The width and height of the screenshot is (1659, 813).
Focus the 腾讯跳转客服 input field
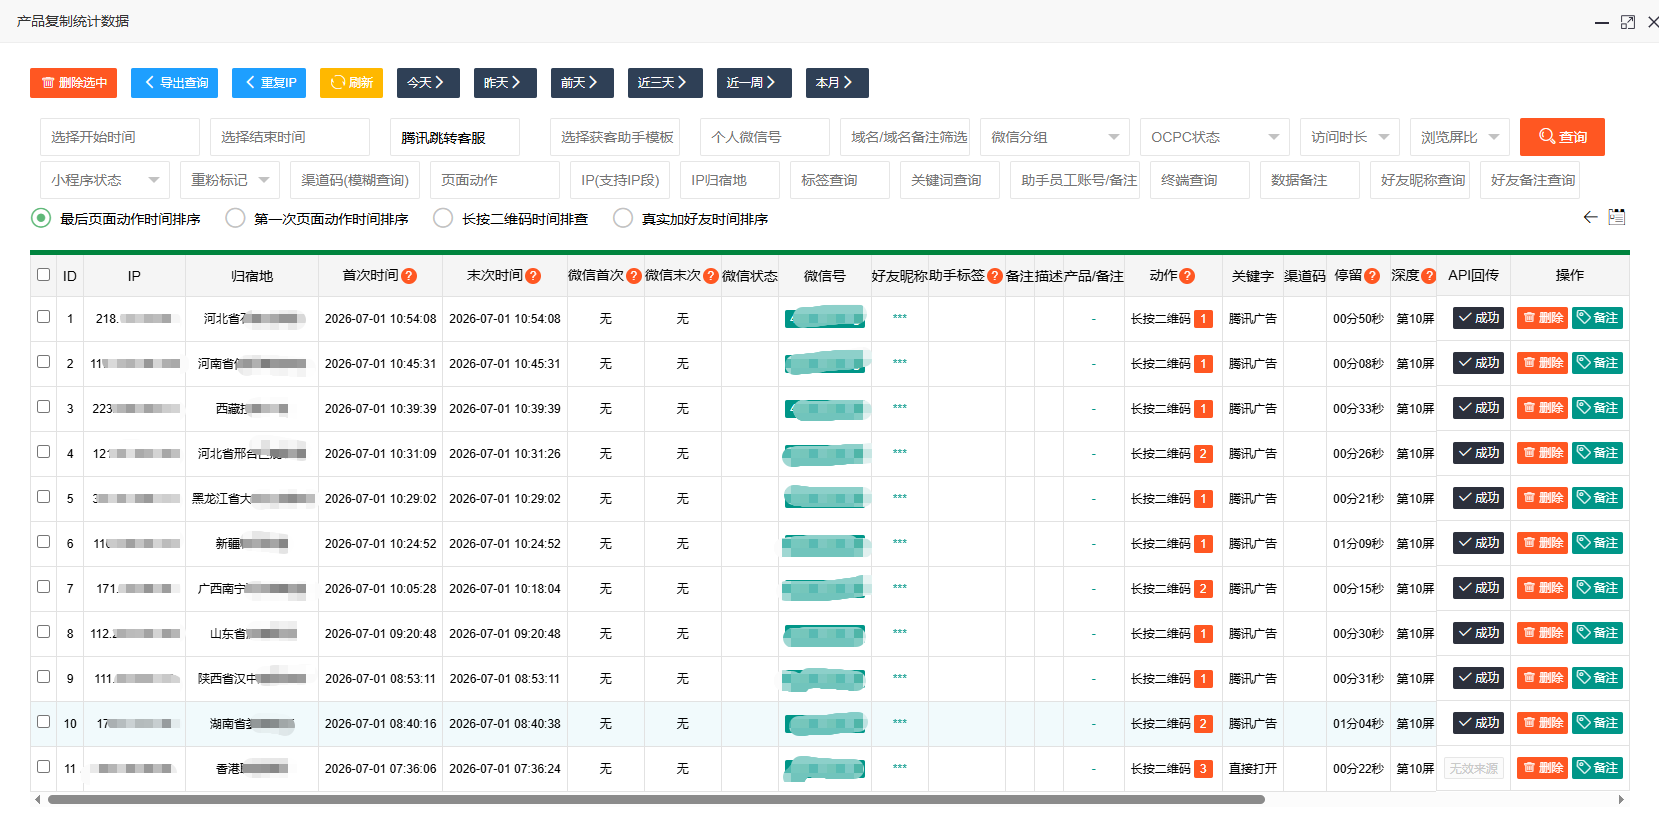[455, 137]
